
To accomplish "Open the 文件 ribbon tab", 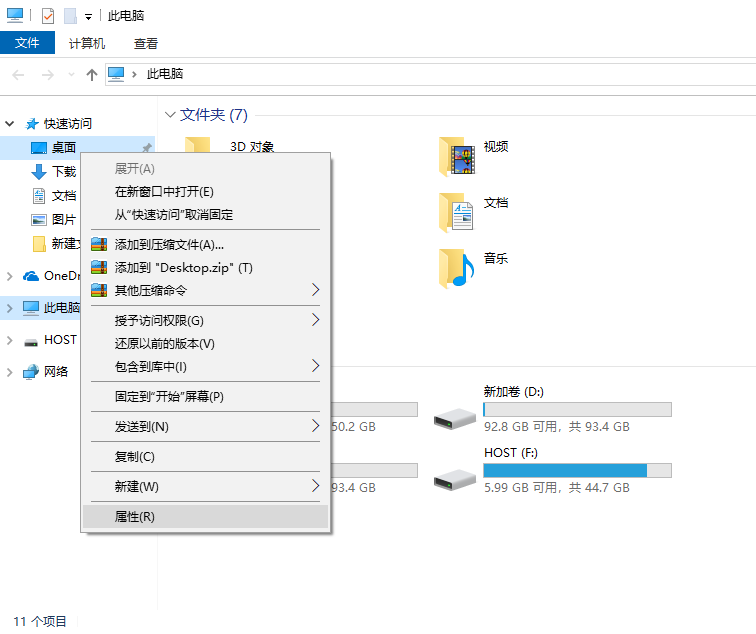I will click(x=27, y=43).
